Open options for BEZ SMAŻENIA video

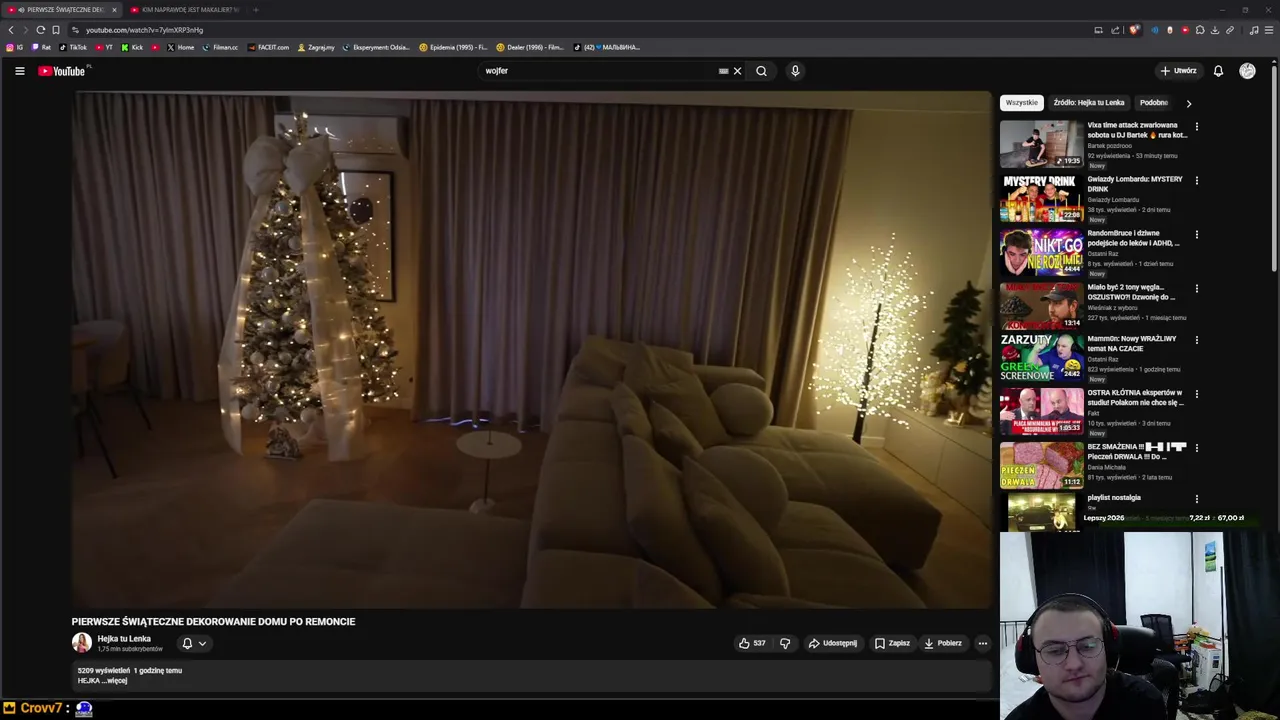1196,448
